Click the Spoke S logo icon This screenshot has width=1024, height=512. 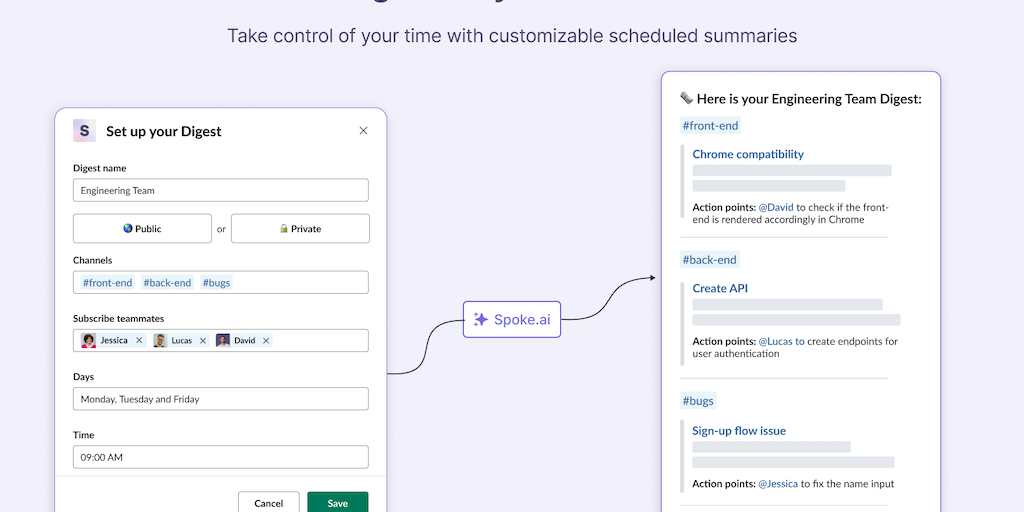click(84, 131)
